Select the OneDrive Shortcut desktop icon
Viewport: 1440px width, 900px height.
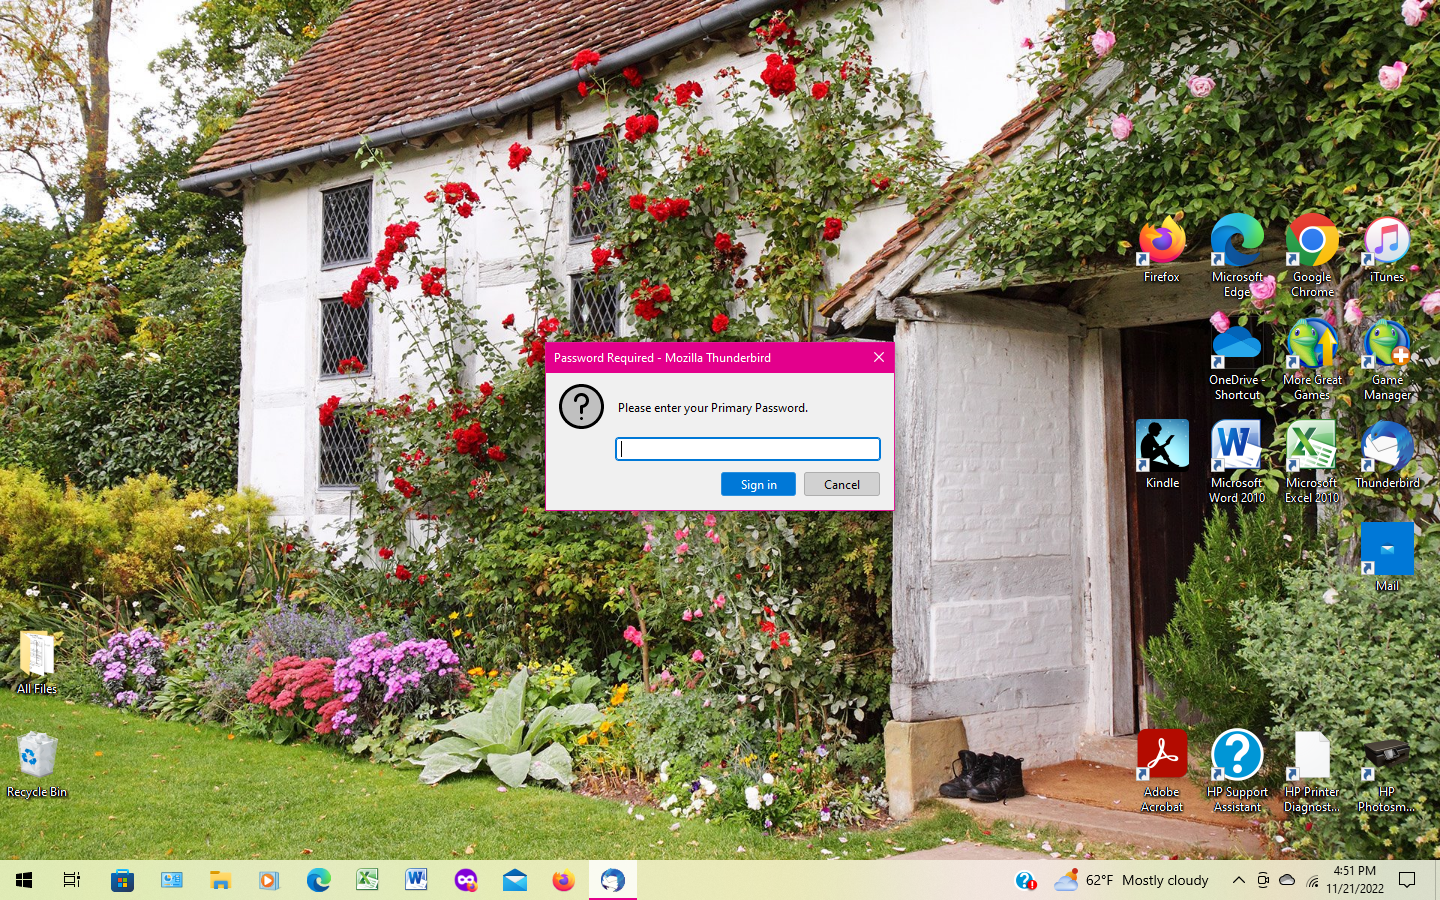[1237, 359]
